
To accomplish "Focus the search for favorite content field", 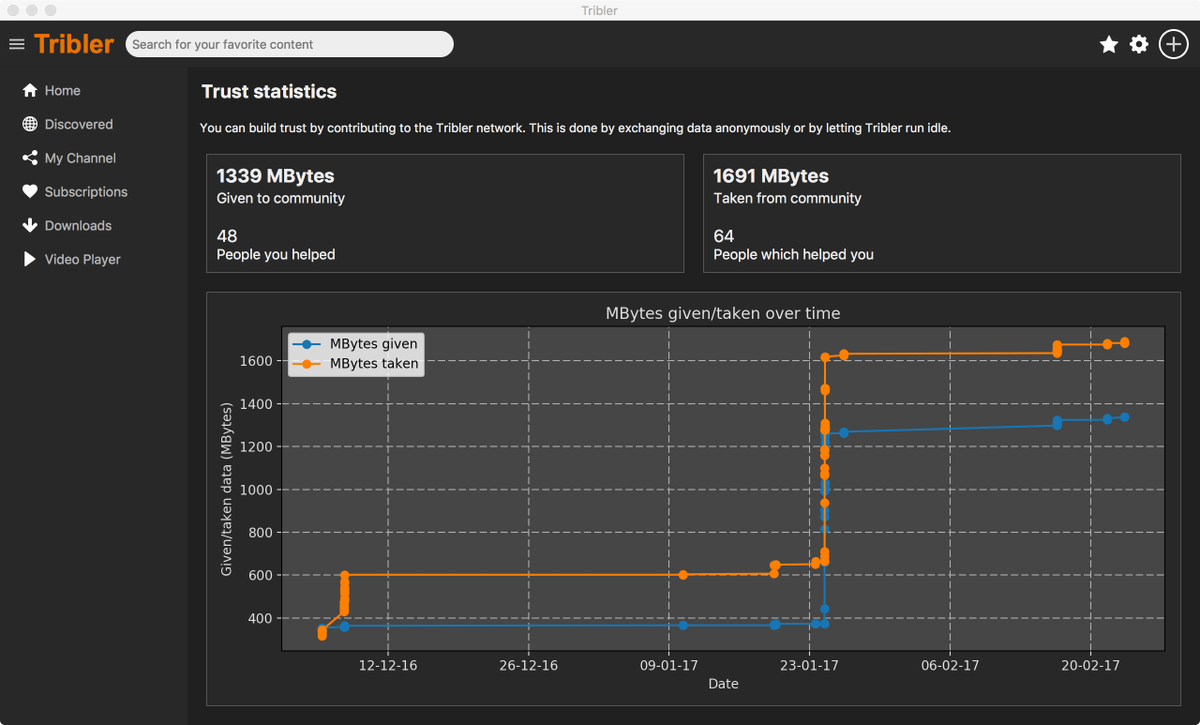I will 289,44.
